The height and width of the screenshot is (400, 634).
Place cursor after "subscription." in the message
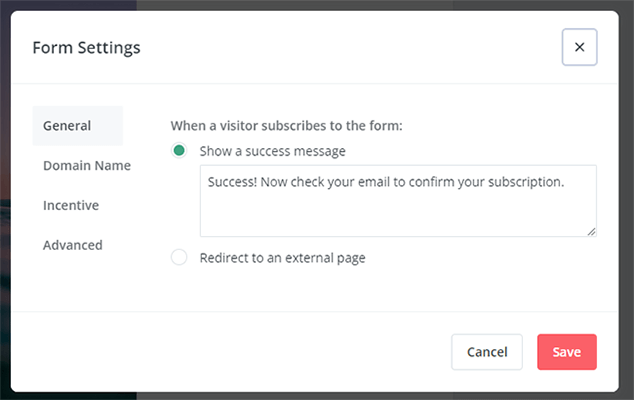pyautogui.click(x=566, y=183)
